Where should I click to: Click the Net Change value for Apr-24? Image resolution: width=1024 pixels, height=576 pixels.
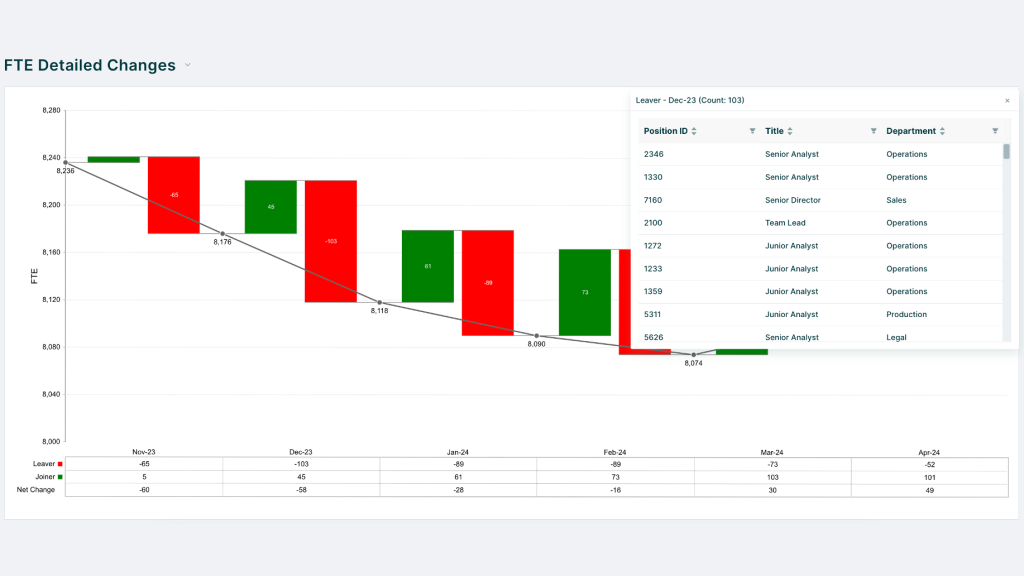pos(930,490)
